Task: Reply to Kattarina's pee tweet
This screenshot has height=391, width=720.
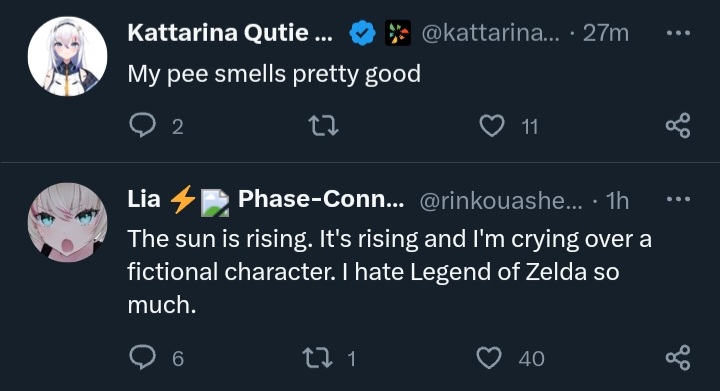Action: (143, 125)
